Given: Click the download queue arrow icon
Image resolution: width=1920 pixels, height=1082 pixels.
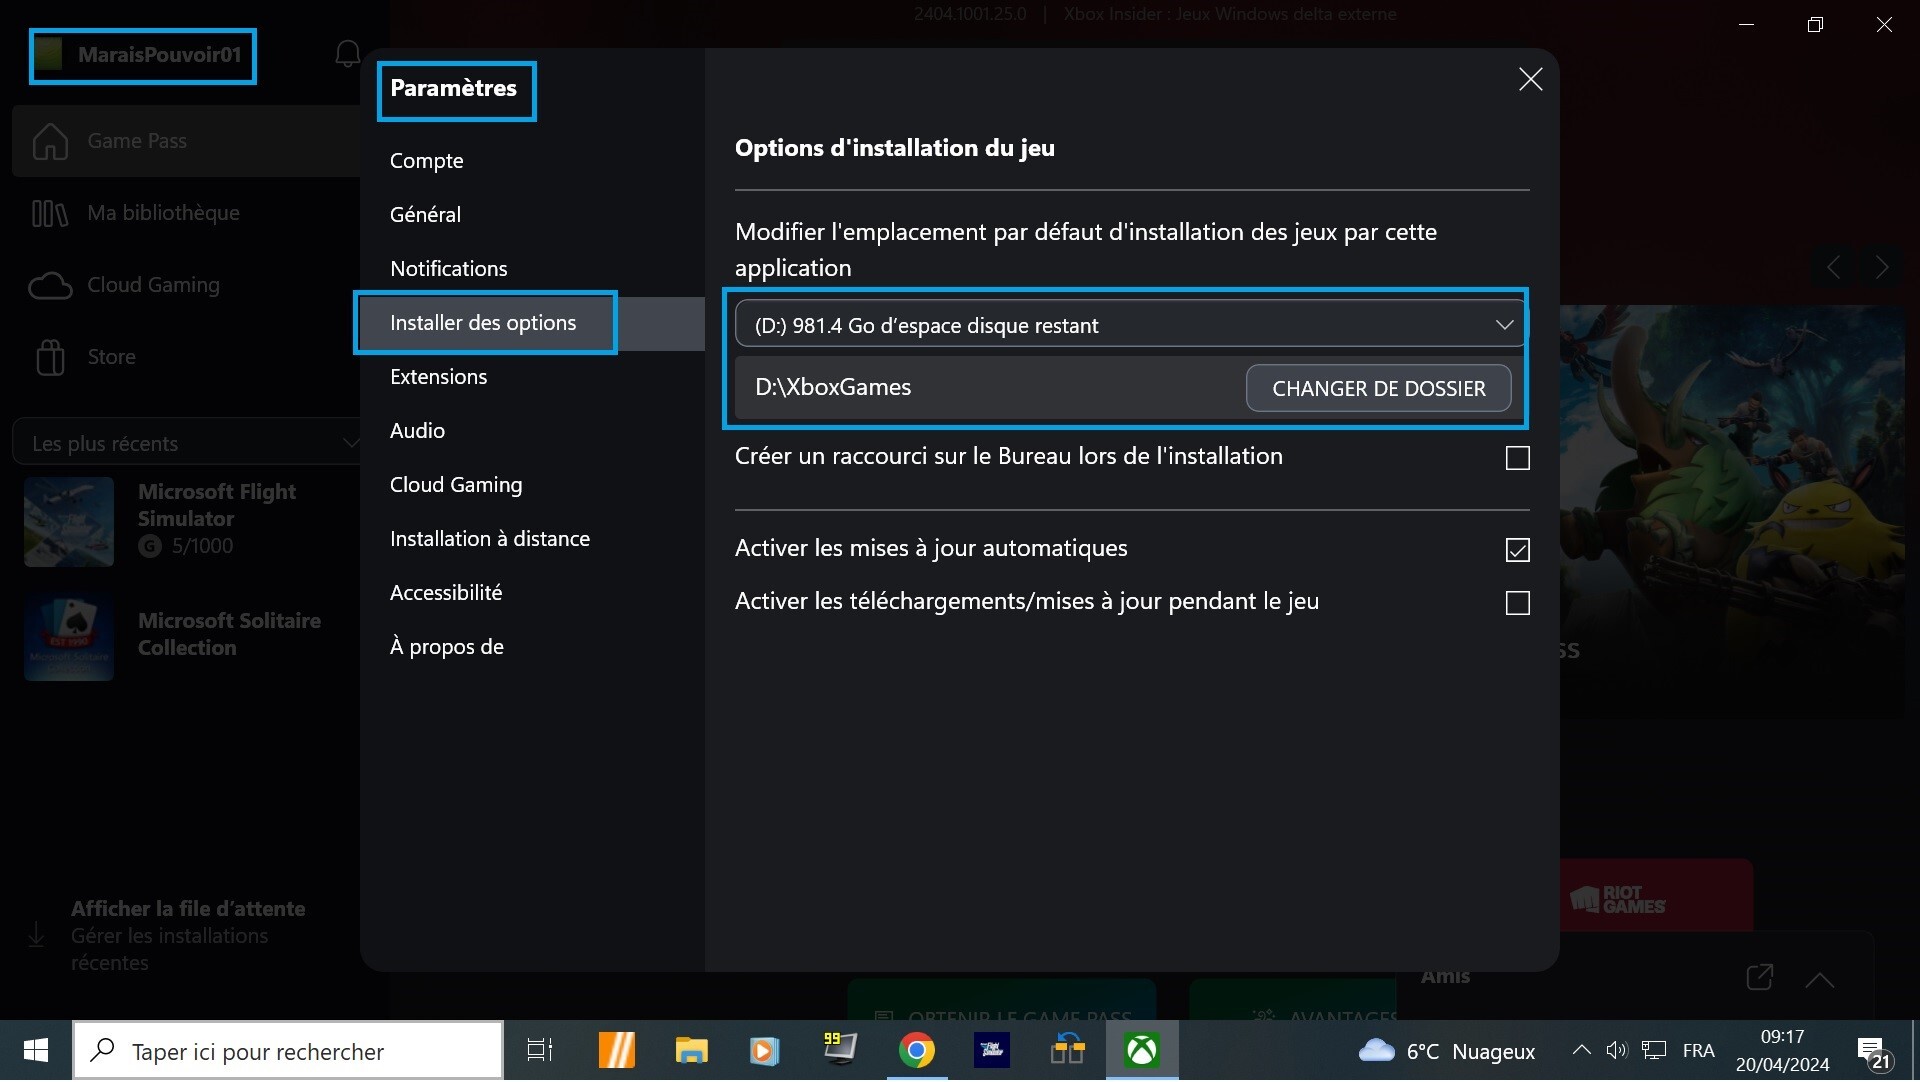Looking at the screenshot, I should 37,935.
